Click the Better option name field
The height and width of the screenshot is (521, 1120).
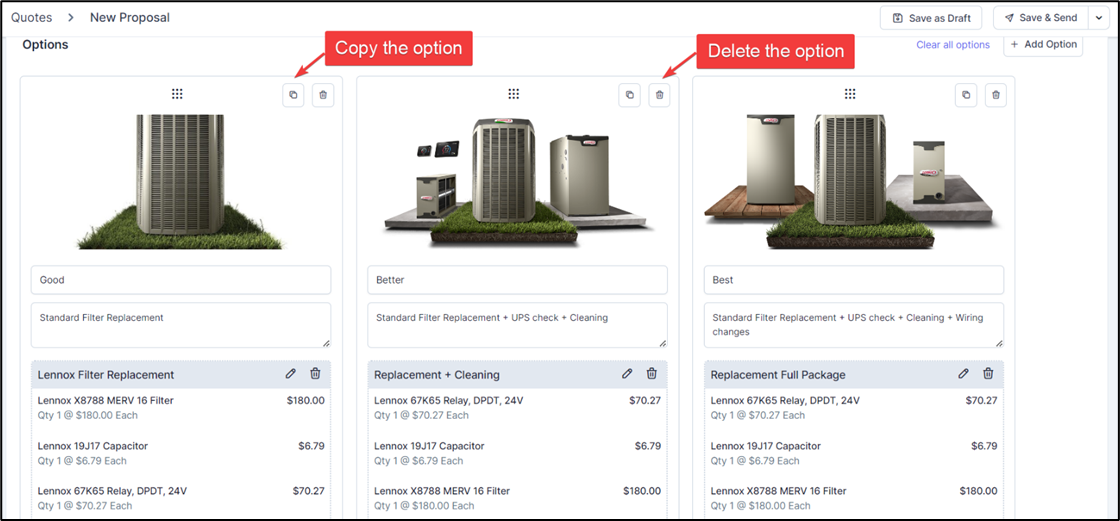[x=517, y=280]
